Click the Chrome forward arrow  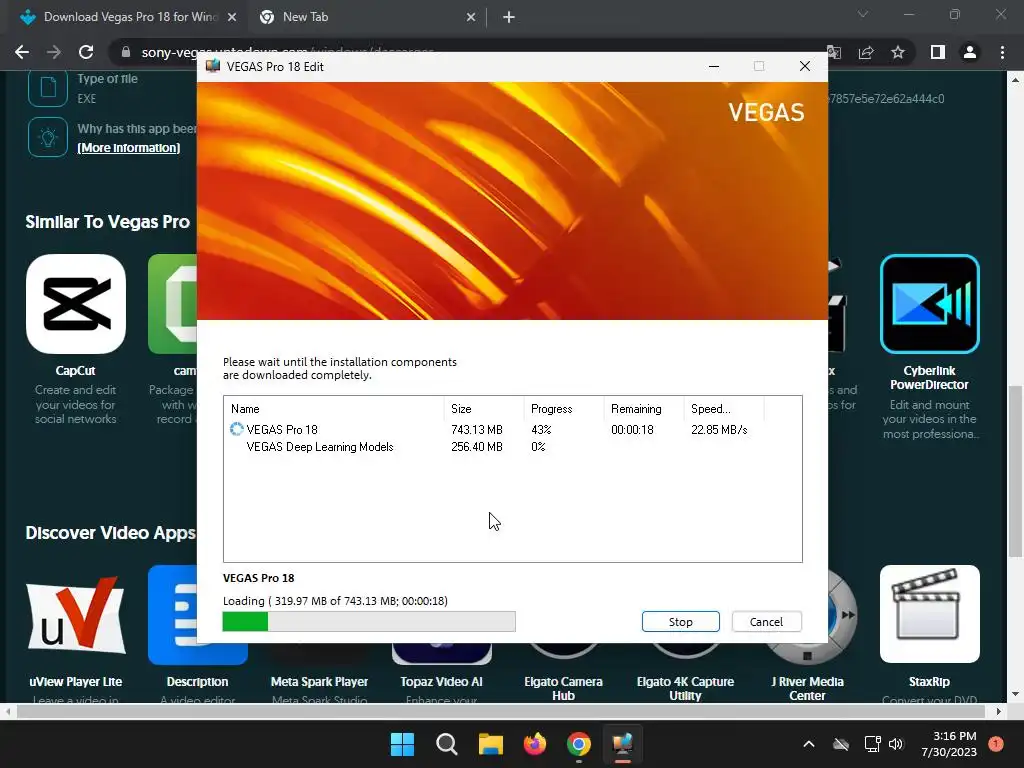[x=54, y=52]
